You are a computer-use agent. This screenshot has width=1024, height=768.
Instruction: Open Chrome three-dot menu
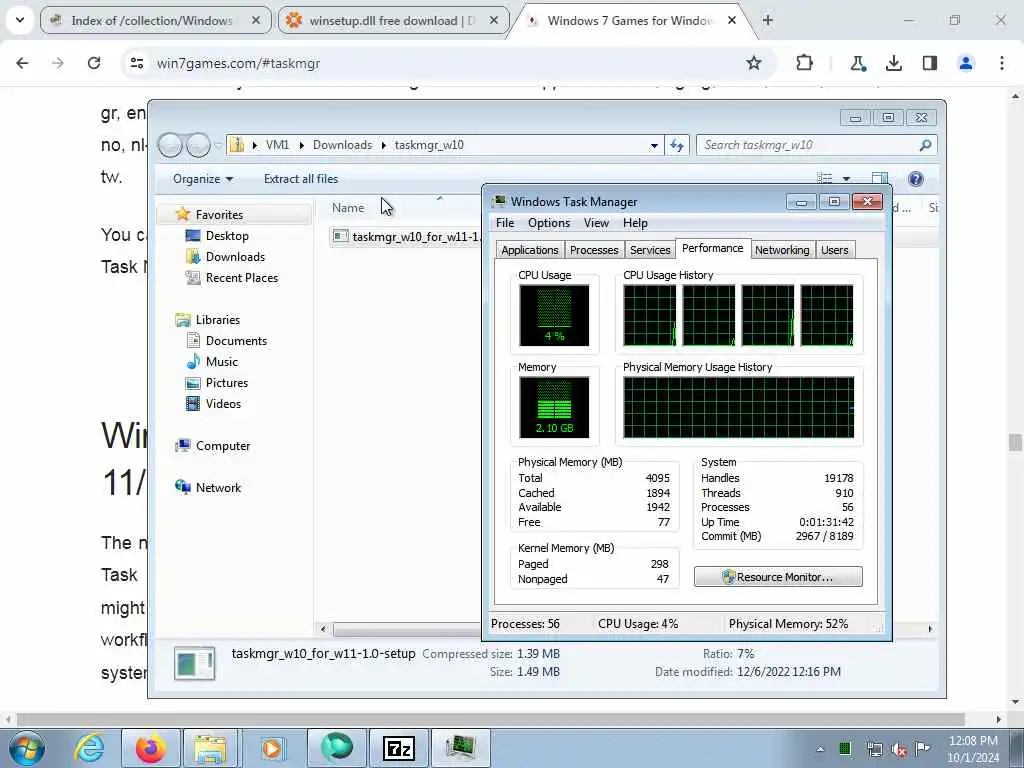1001,63
